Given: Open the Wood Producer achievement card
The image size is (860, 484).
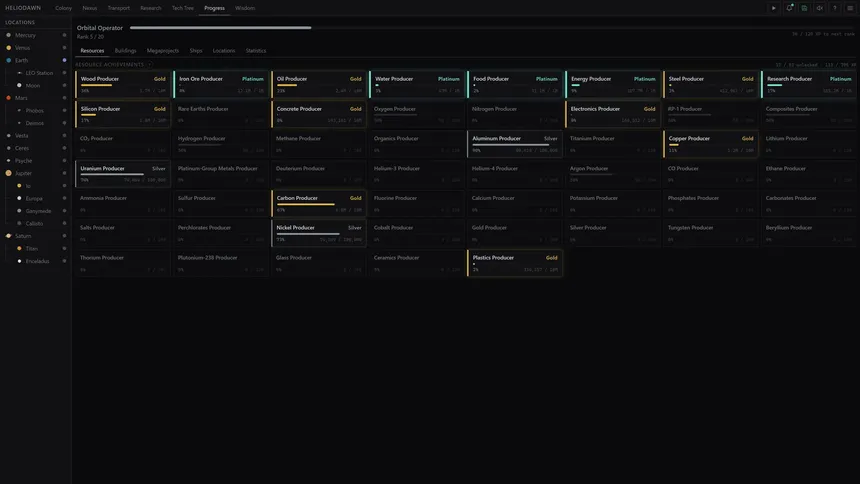Looking at the screenshot, I should tap(123, 85).
